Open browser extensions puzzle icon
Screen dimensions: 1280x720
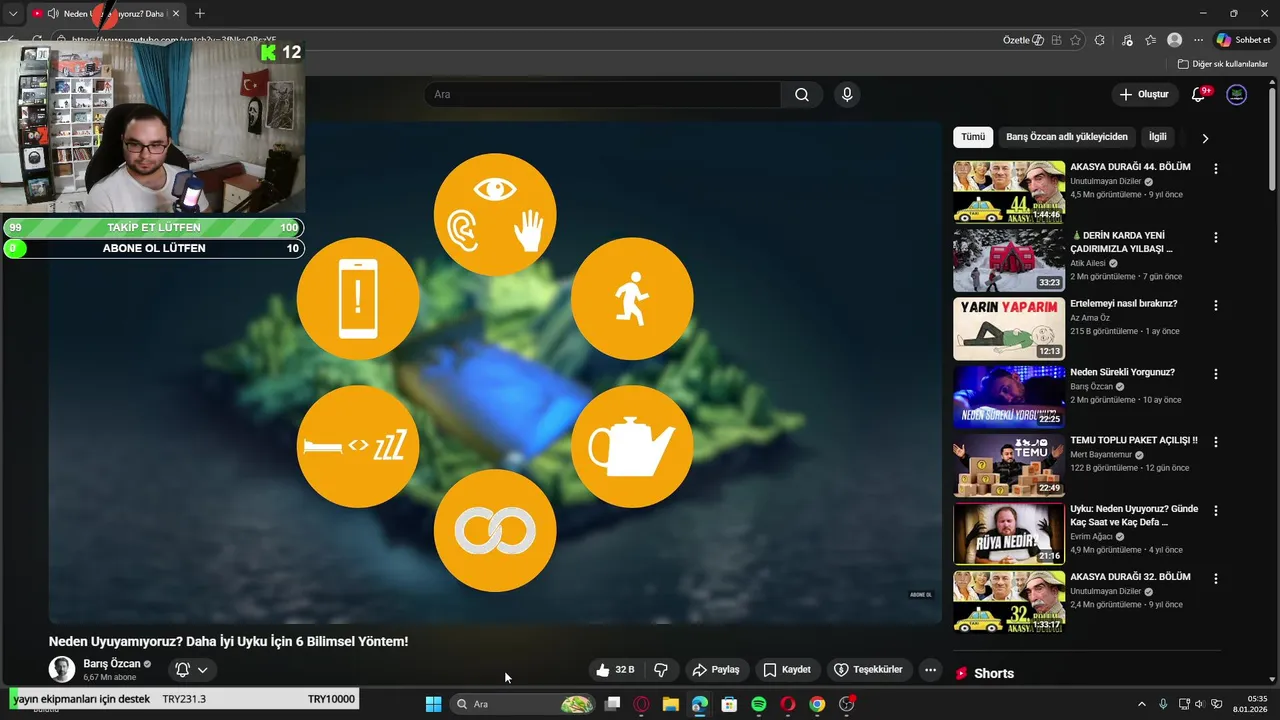pyautogui.click(x=1099, y=40)
